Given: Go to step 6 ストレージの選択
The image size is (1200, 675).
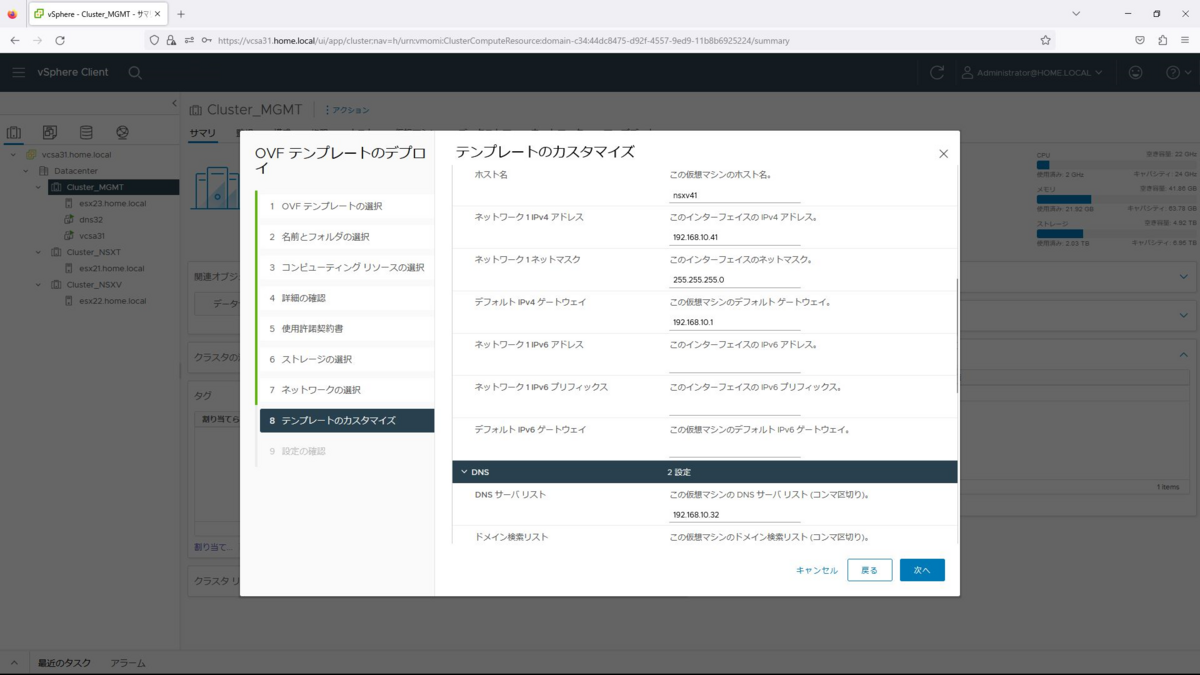Looking at the screenshot, I should pos(345,359).
